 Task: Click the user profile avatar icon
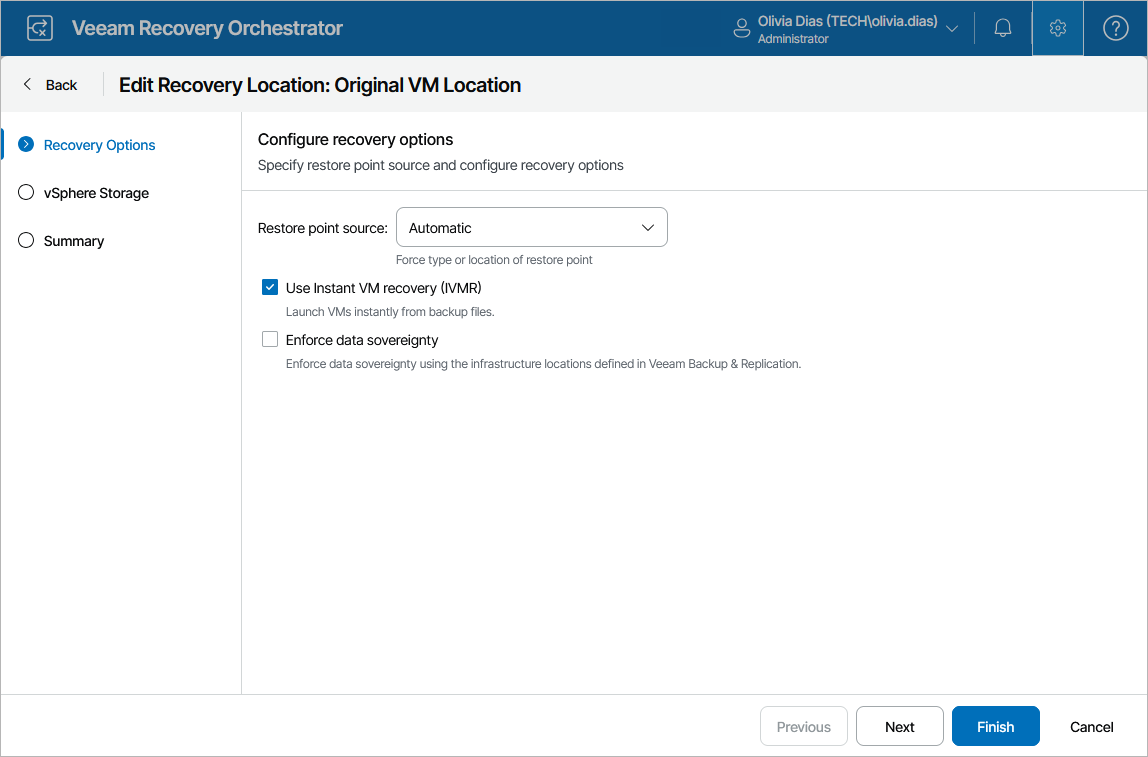click(742, 28)
